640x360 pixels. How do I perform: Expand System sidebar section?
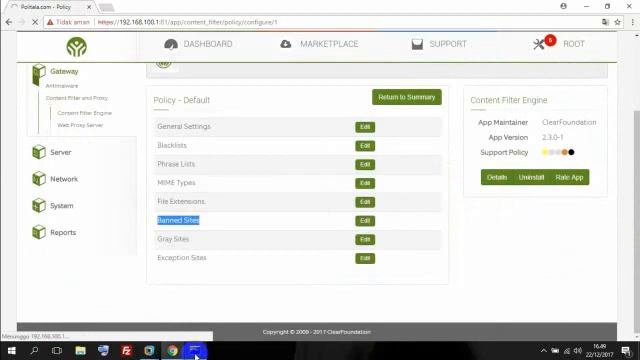click(x=62, y=206)
